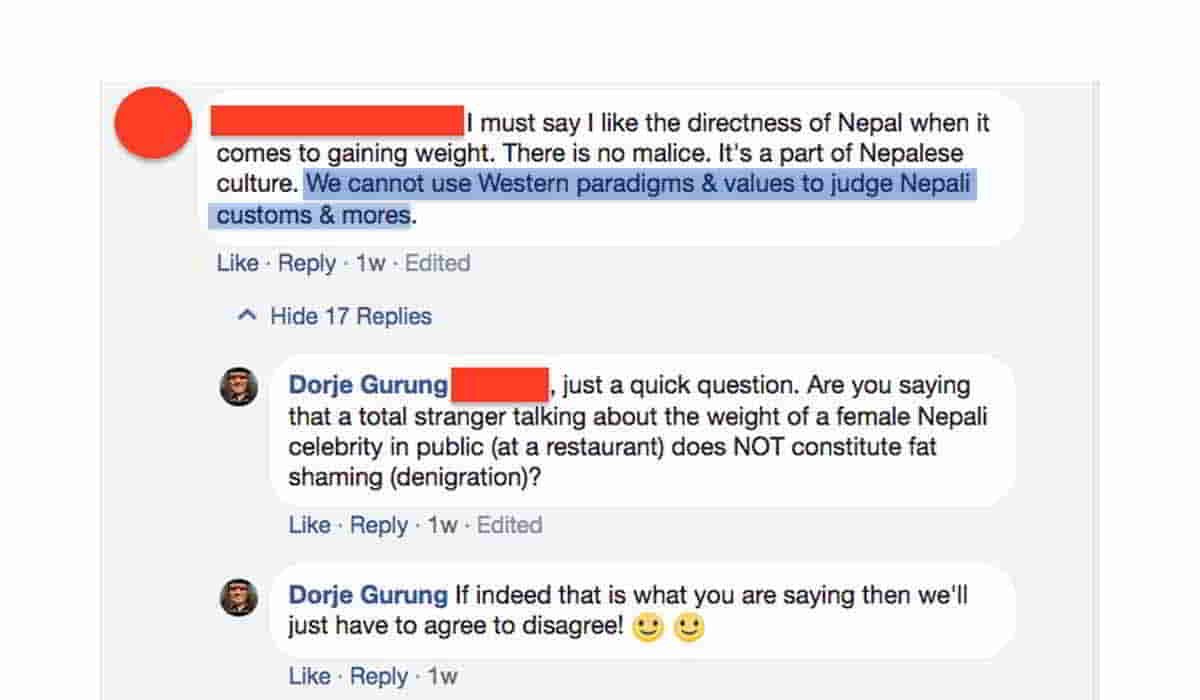Expand edit history by clicking Edited on top comment

[x=437, y=263]
